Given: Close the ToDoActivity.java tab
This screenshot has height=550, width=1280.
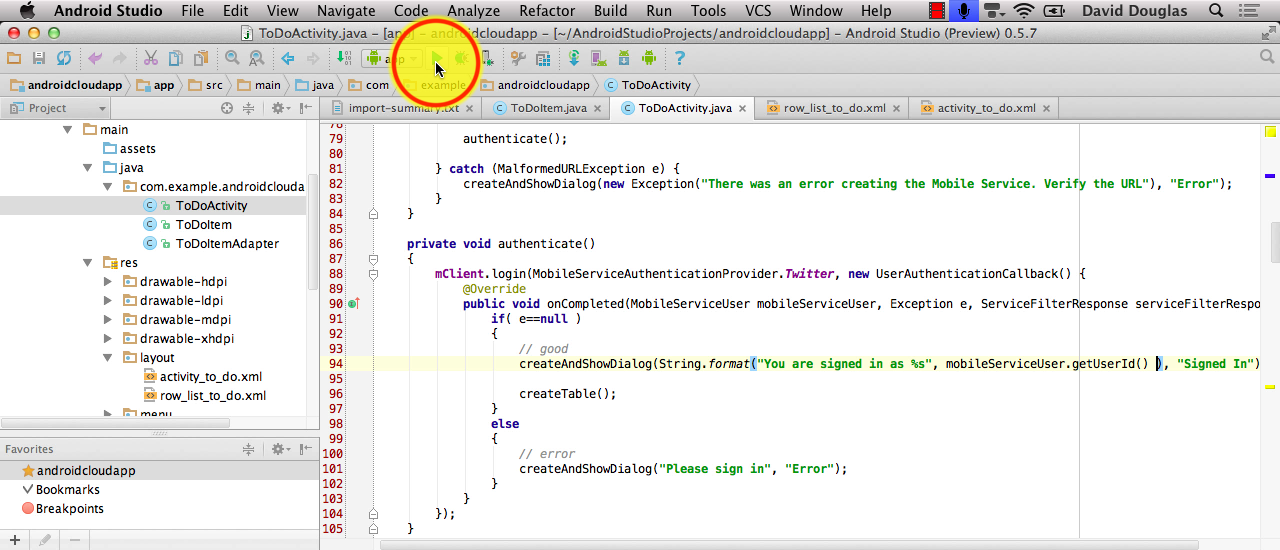Looking at the screenshot, I should (x=743, y=108).
